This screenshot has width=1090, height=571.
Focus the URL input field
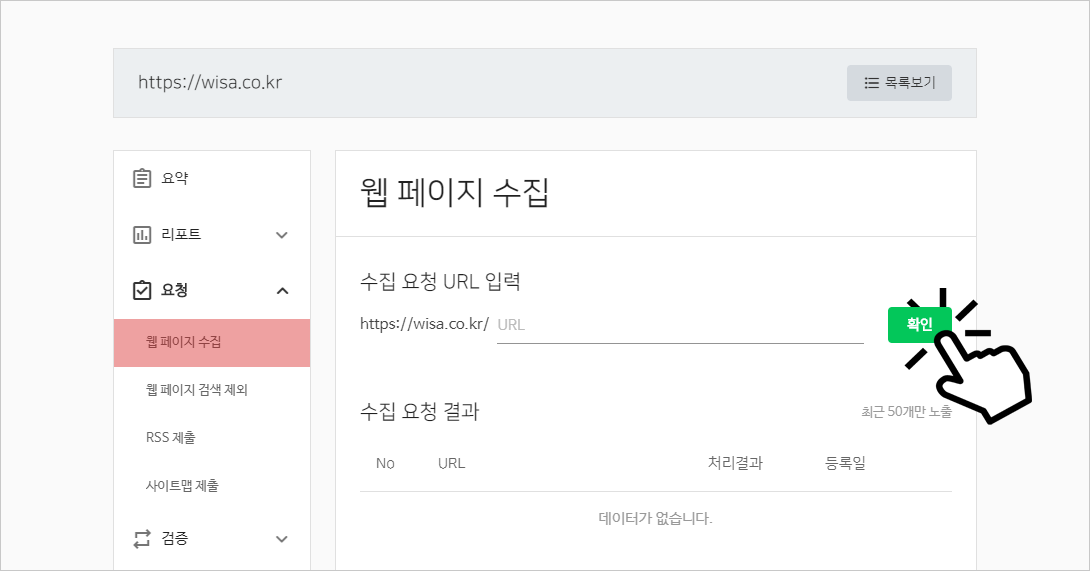pyautogui.click(x=680, y=325)
